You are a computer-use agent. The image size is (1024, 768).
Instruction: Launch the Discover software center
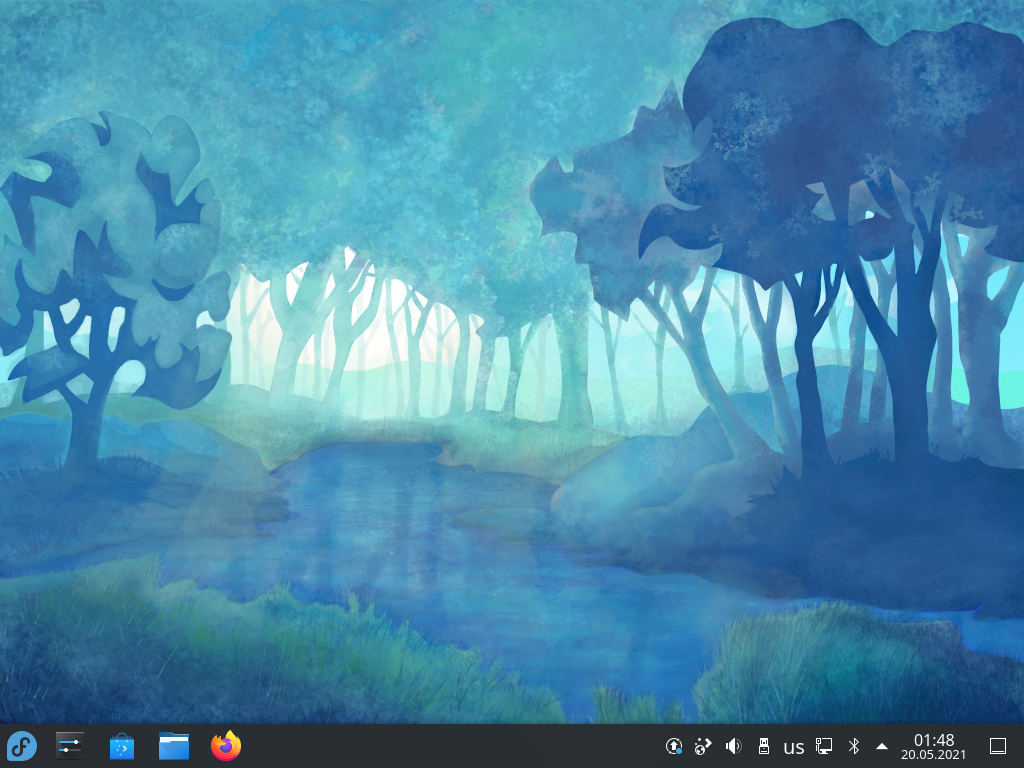point(121,746)
